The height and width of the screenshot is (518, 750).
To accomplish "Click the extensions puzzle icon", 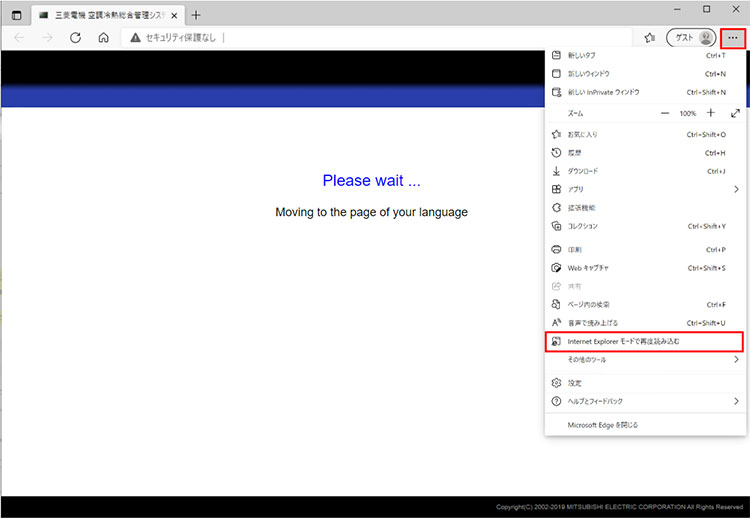I will 556,208.
